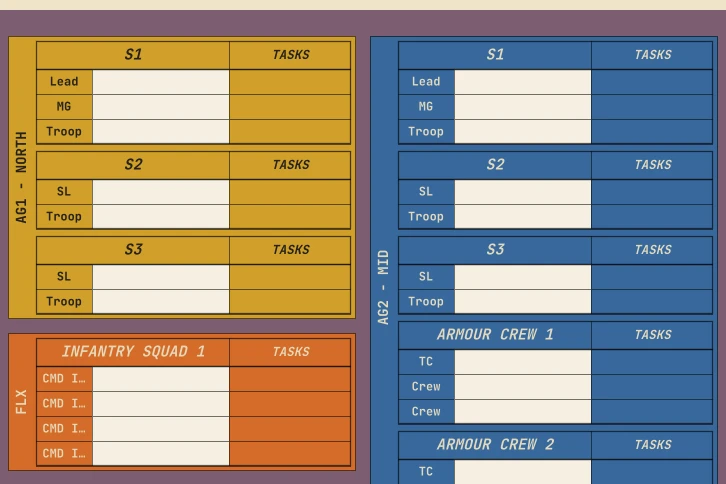Image resolution: width=726 pixels, height=484 pixels.
Task: Click the Lead name field in AG1 North S1
Action: tap(161, 82)
